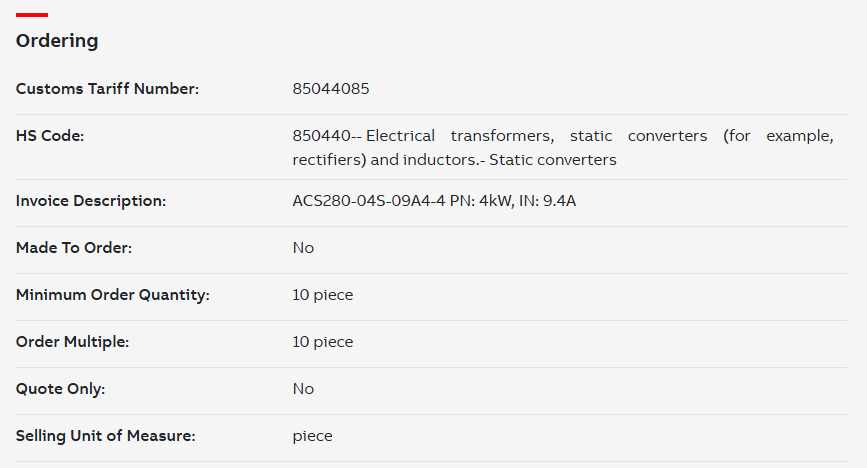Screen dimensions: 867x468
Task: Select the tariff number 85044085
Action: click(331, 89)
